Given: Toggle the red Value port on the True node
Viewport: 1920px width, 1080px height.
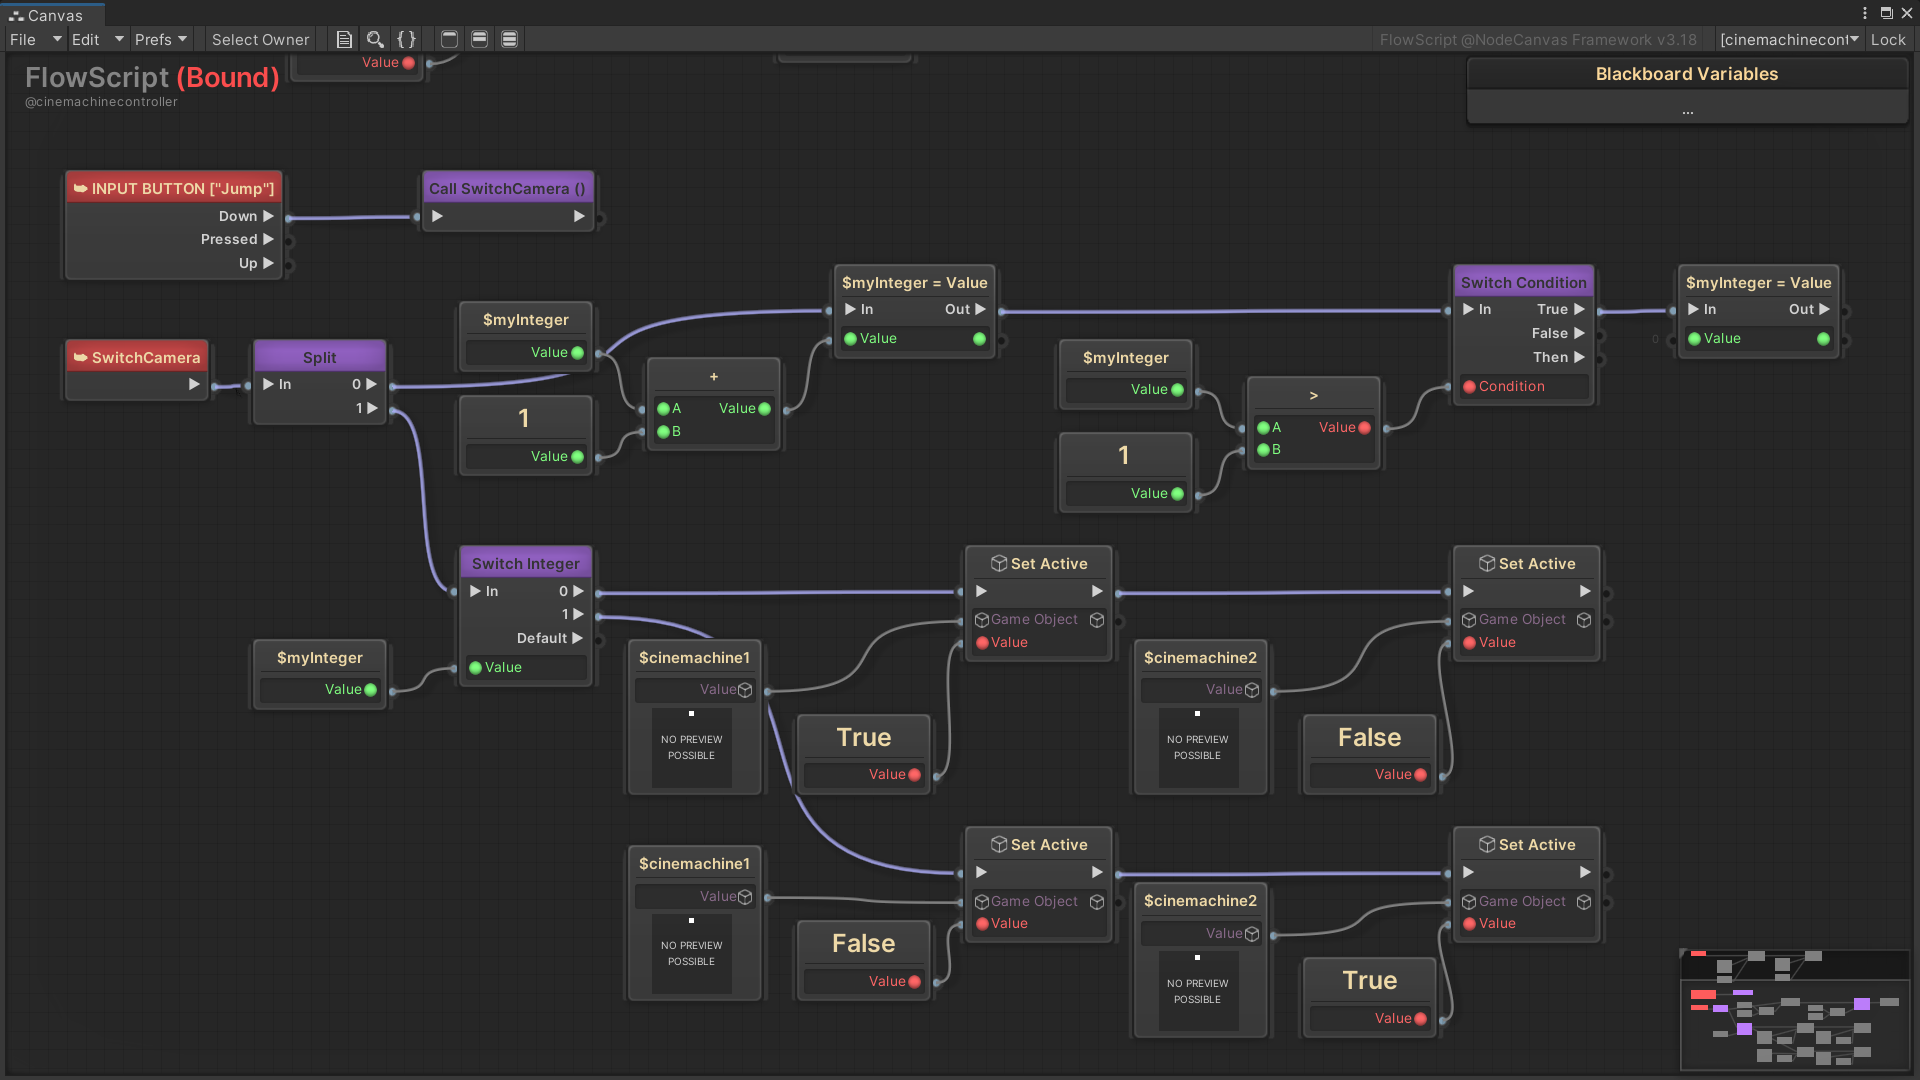Looking at the screenshot, I should 913,774.
